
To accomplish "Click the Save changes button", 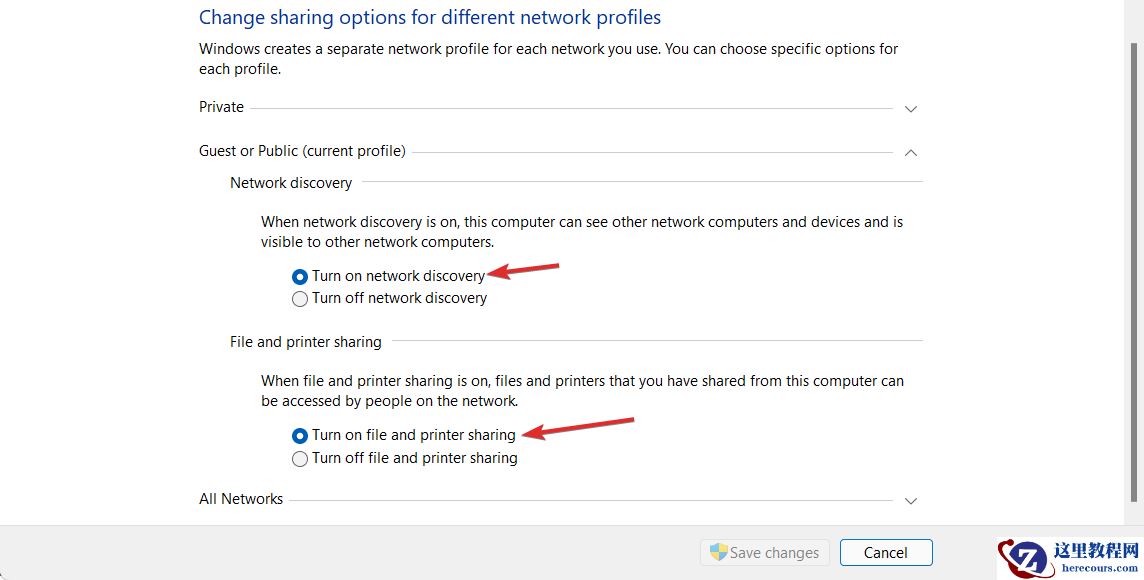I will (765, 552).
